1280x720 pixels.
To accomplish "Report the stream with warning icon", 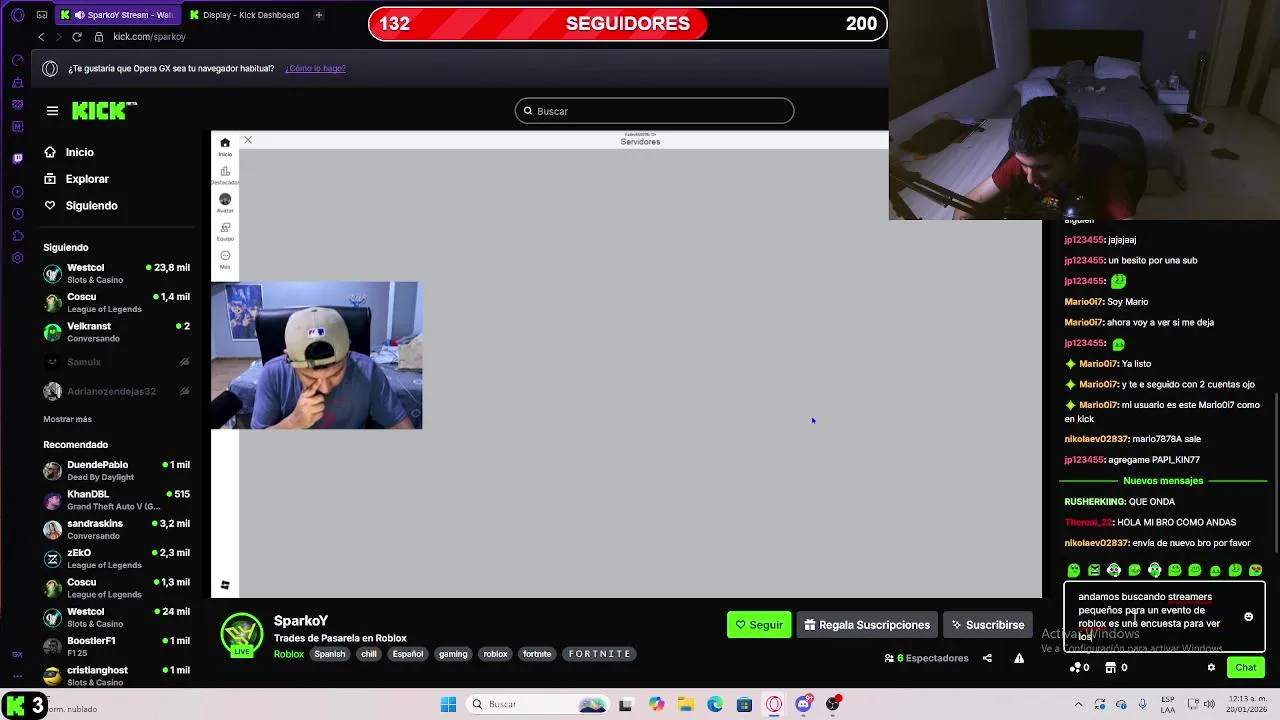I will pos(1019,658).
